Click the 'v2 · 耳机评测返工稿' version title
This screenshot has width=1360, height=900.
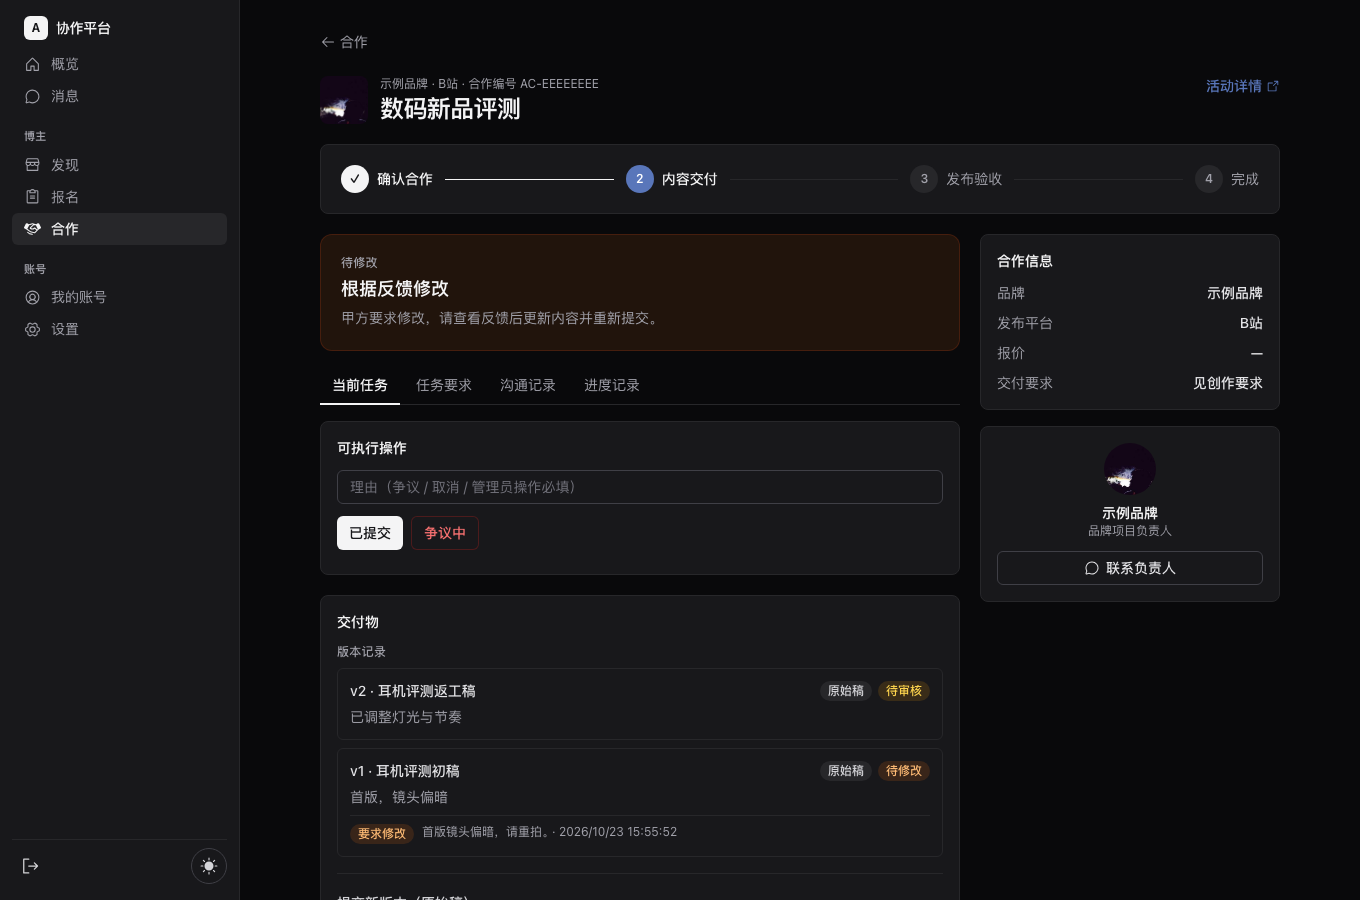coord(413,691)
